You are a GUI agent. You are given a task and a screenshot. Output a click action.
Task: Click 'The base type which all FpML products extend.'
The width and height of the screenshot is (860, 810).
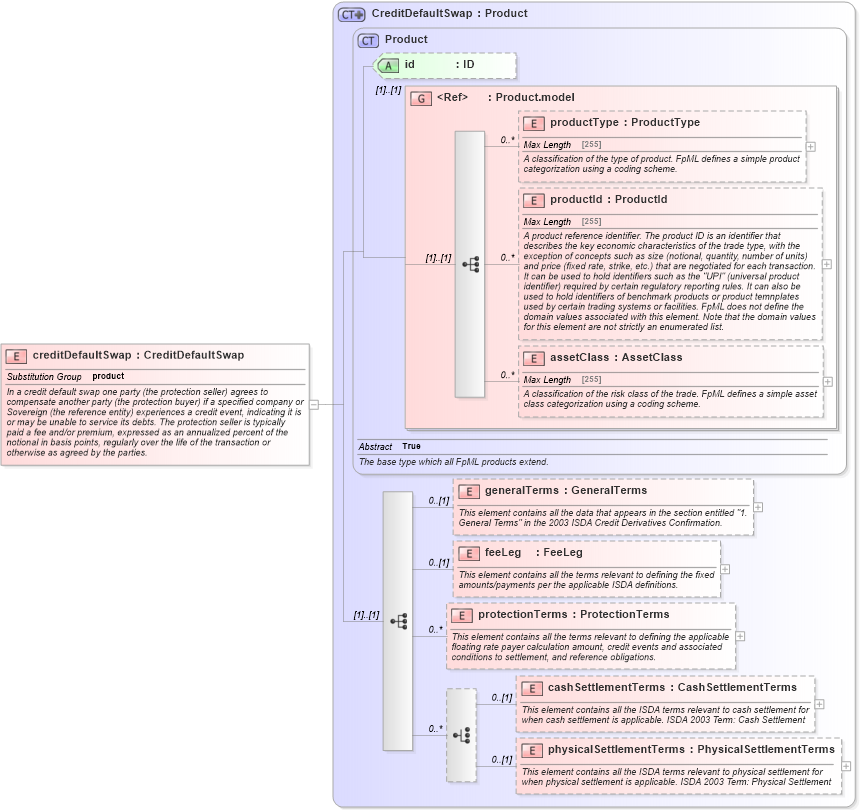[454, 462]
